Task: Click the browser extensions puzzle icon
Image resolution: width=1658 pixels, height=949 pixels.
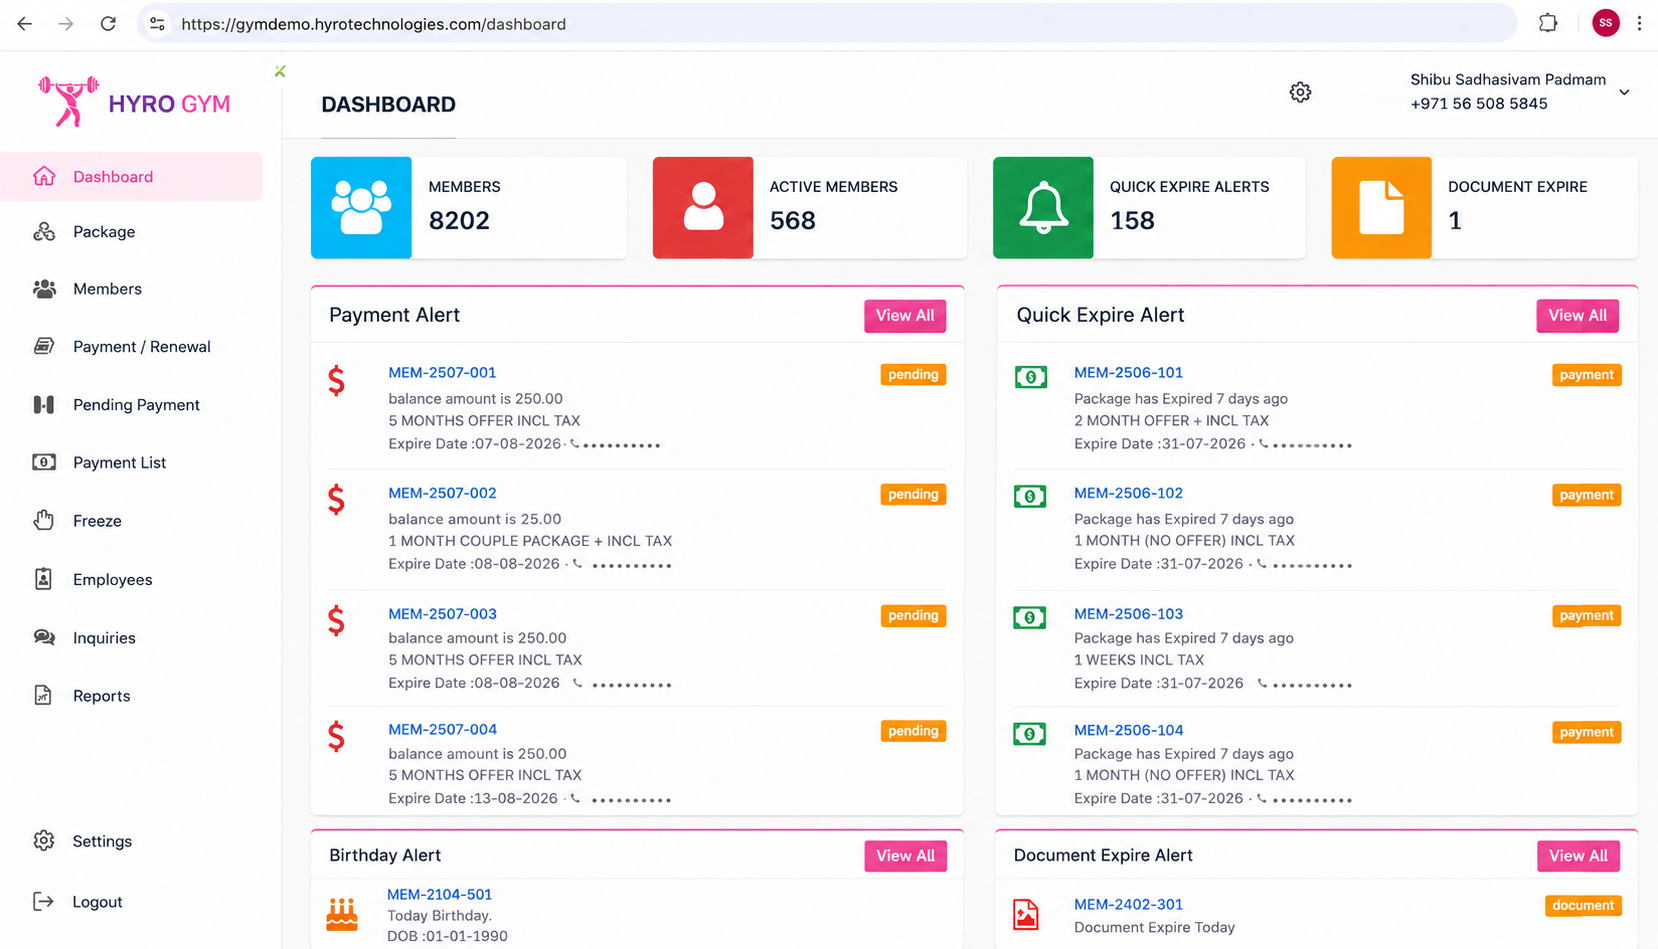Action: [1548, 23]
